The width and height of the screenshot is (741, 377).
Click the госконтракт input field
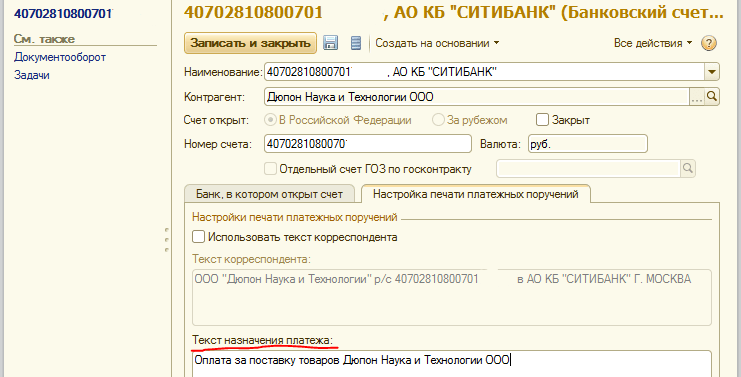tap(588, 168)
